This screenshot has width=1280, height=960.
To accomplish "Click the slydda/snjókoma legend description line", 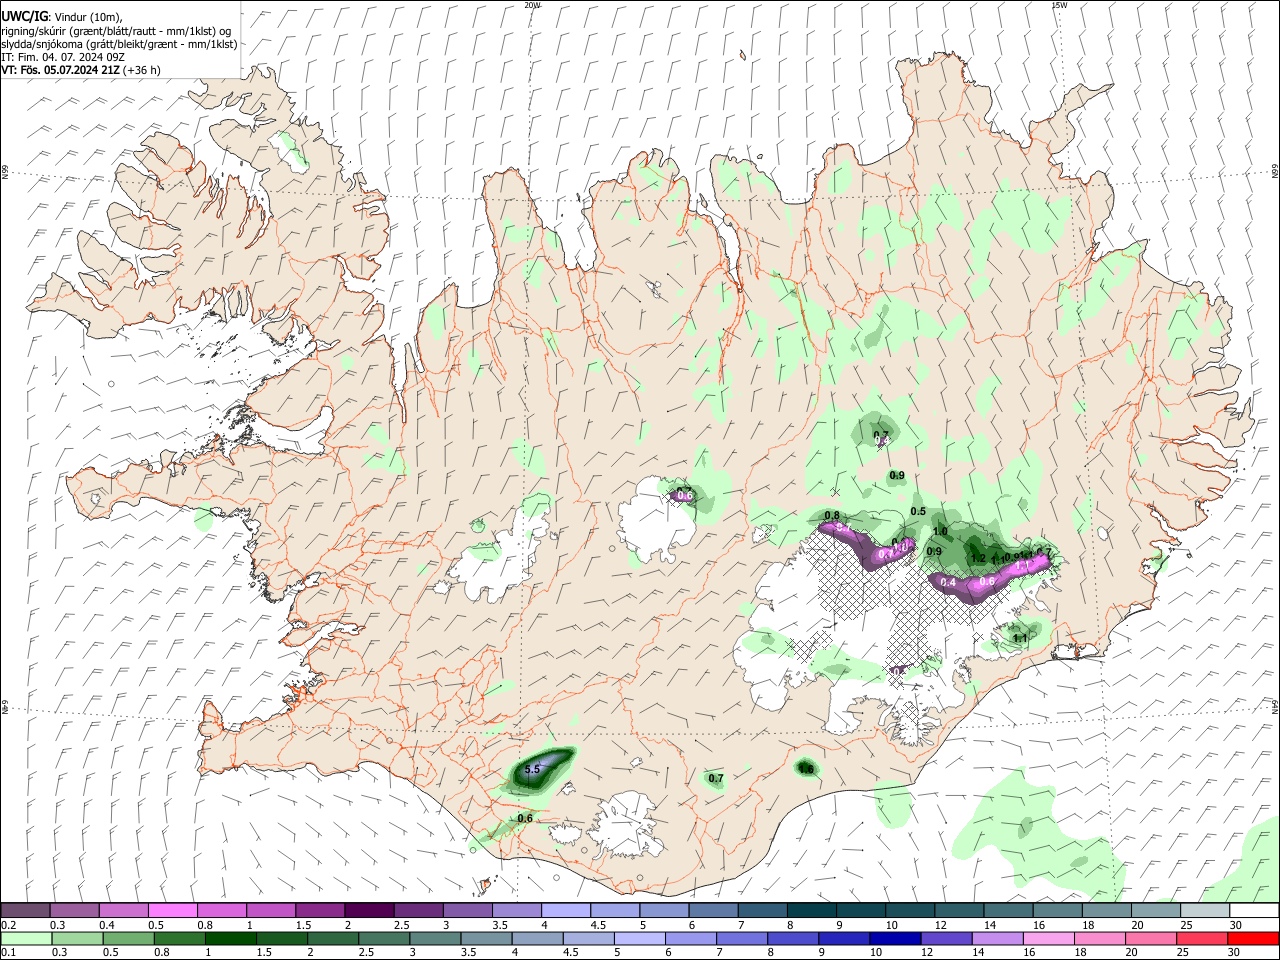I will [x=119, y=44].
